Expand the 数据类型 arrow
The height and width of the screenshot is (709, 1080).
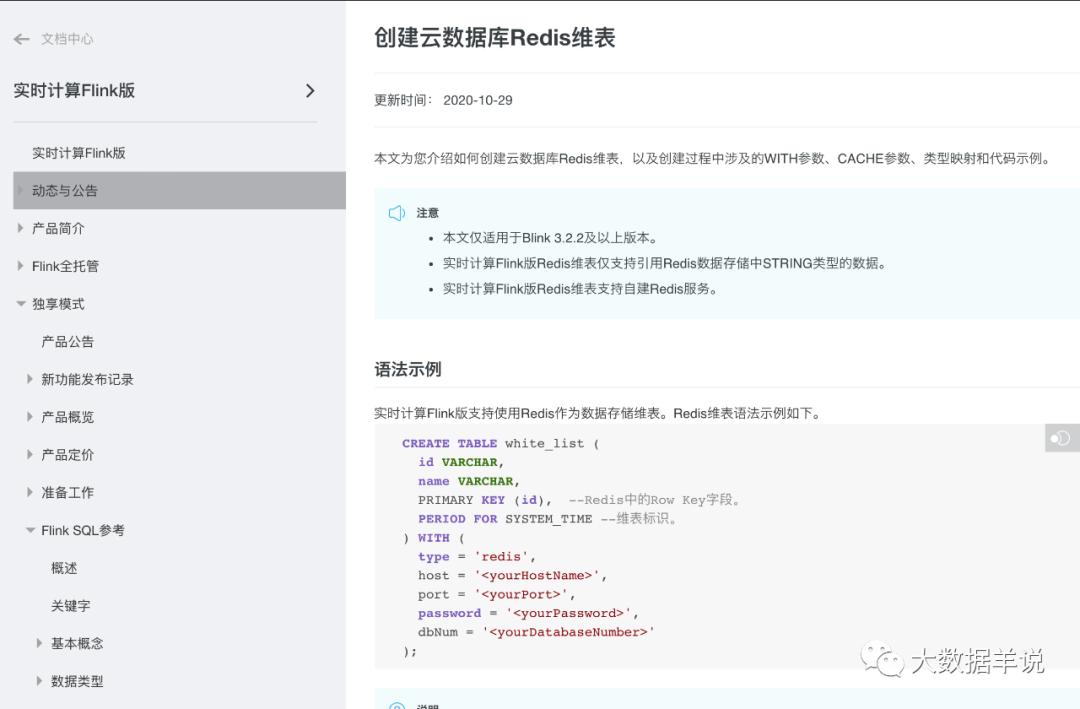tap(39, 681)
